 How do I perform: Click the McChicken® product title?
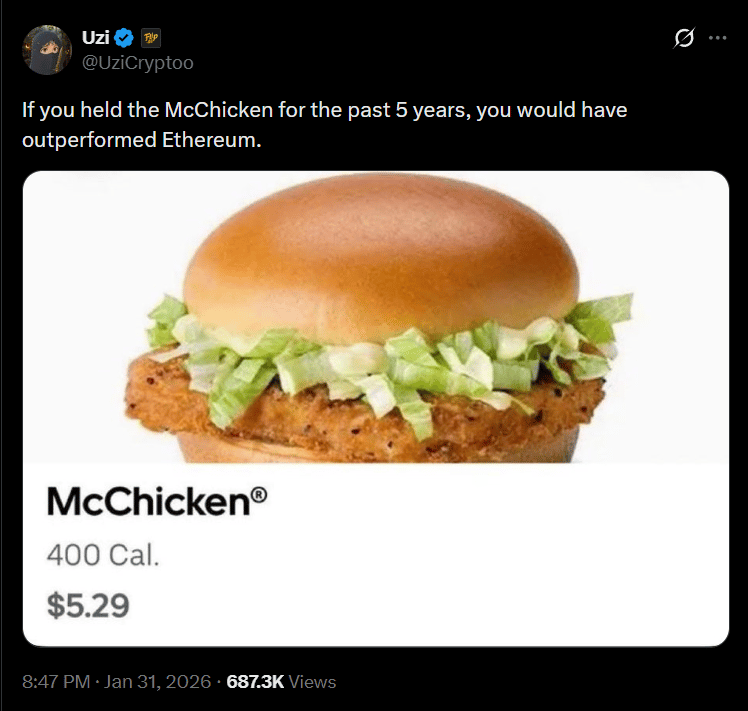click(x=157, y=502)
